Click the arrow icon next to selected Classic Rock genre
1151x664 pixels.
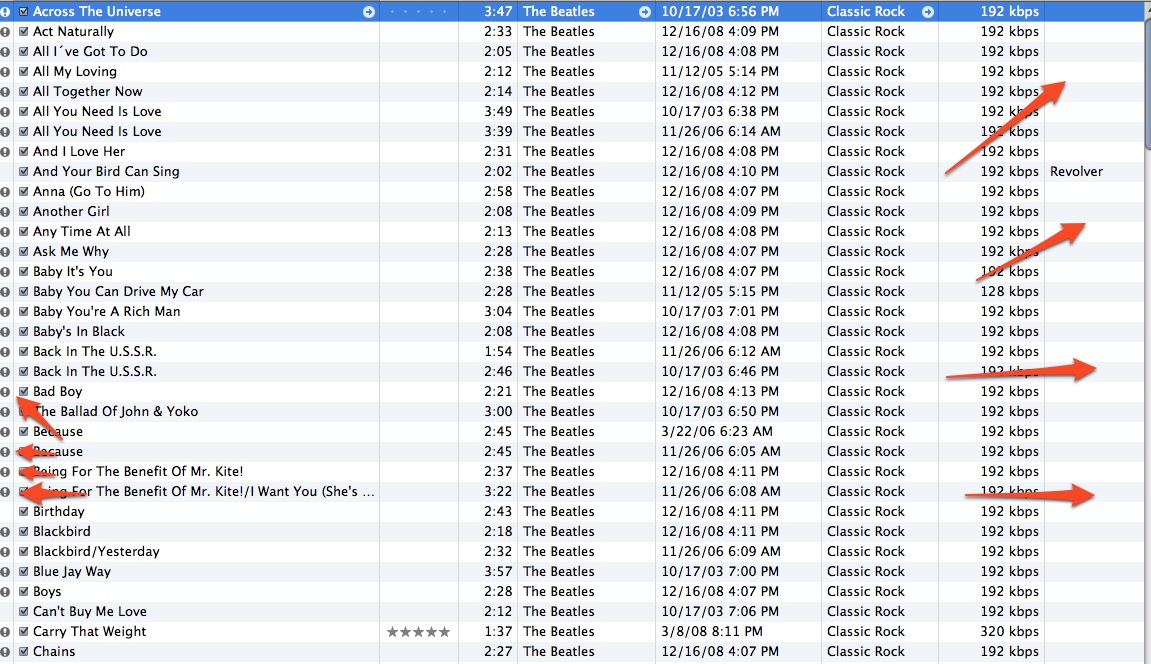(x=928, y=12)
